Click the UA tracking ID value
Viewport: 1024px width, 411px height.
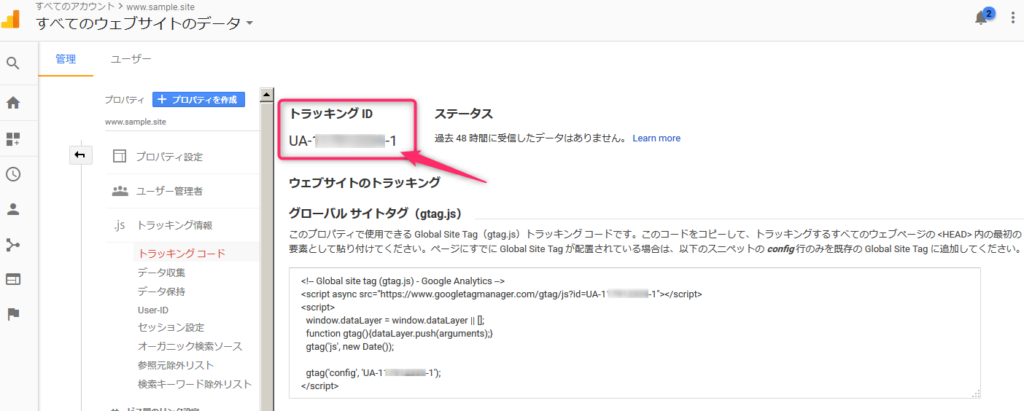pyautogui.click(x=342, y=141)
